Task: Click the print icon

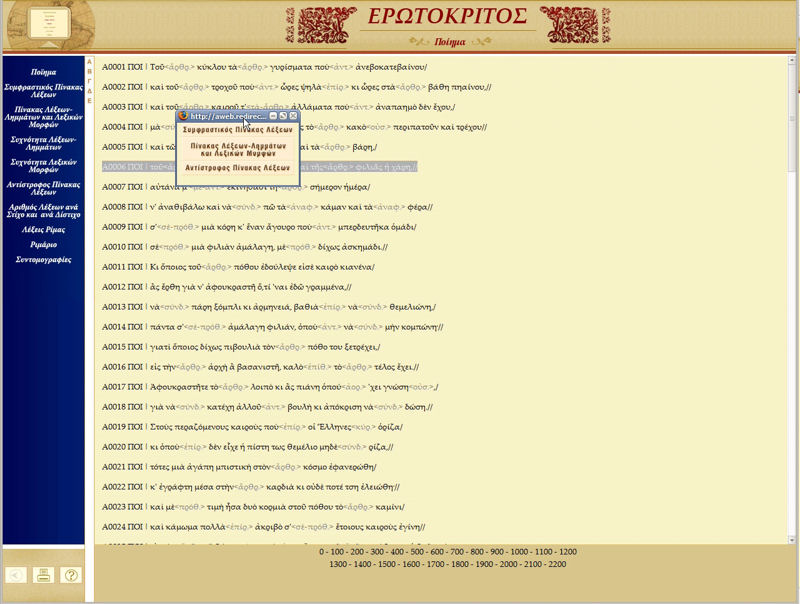Action: 43,574
